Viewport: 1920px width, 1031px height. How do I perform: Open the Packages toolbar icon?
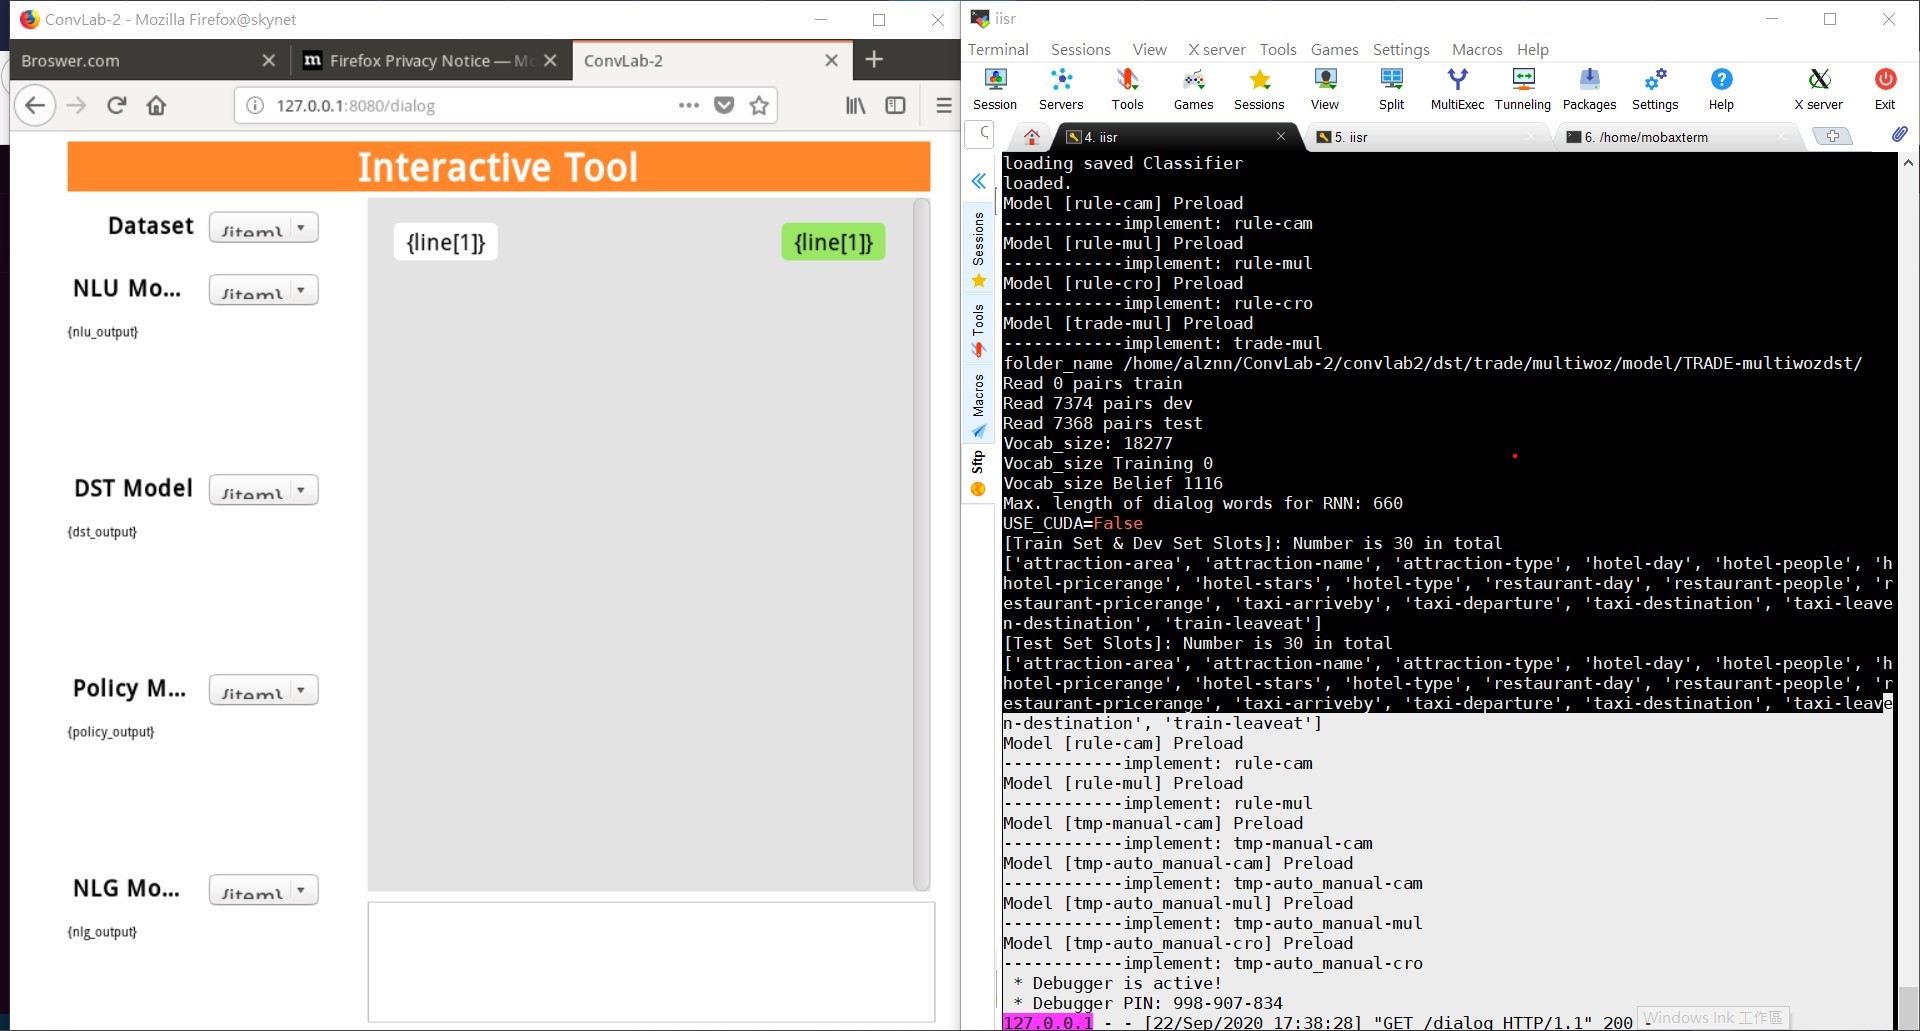tap(1589, 88)
